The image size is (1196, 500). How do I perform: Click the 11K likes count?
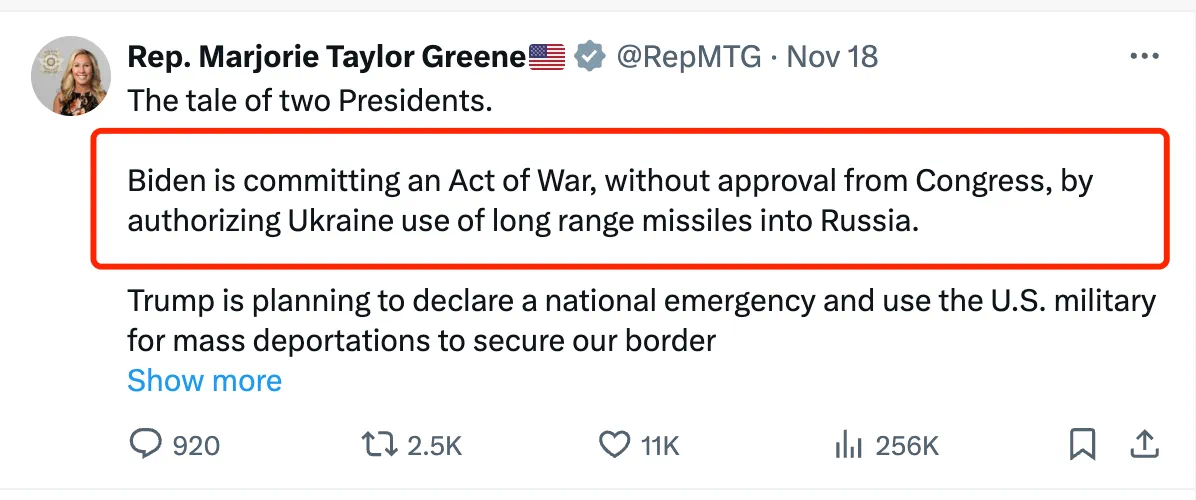click(660, 446)
